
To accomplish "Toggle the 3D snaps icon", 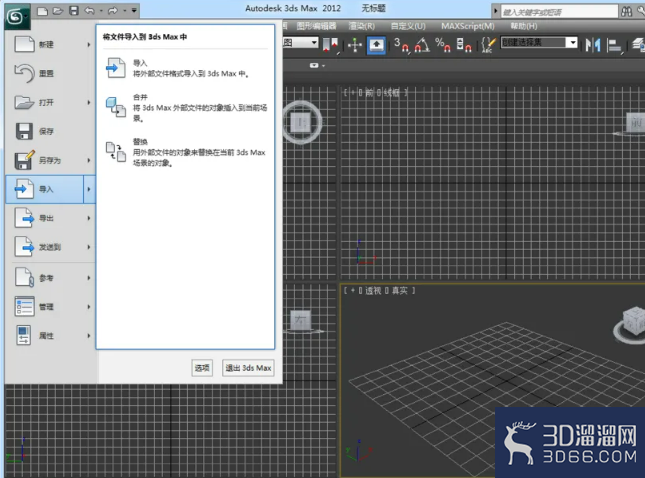I will [x=401, y=45].
